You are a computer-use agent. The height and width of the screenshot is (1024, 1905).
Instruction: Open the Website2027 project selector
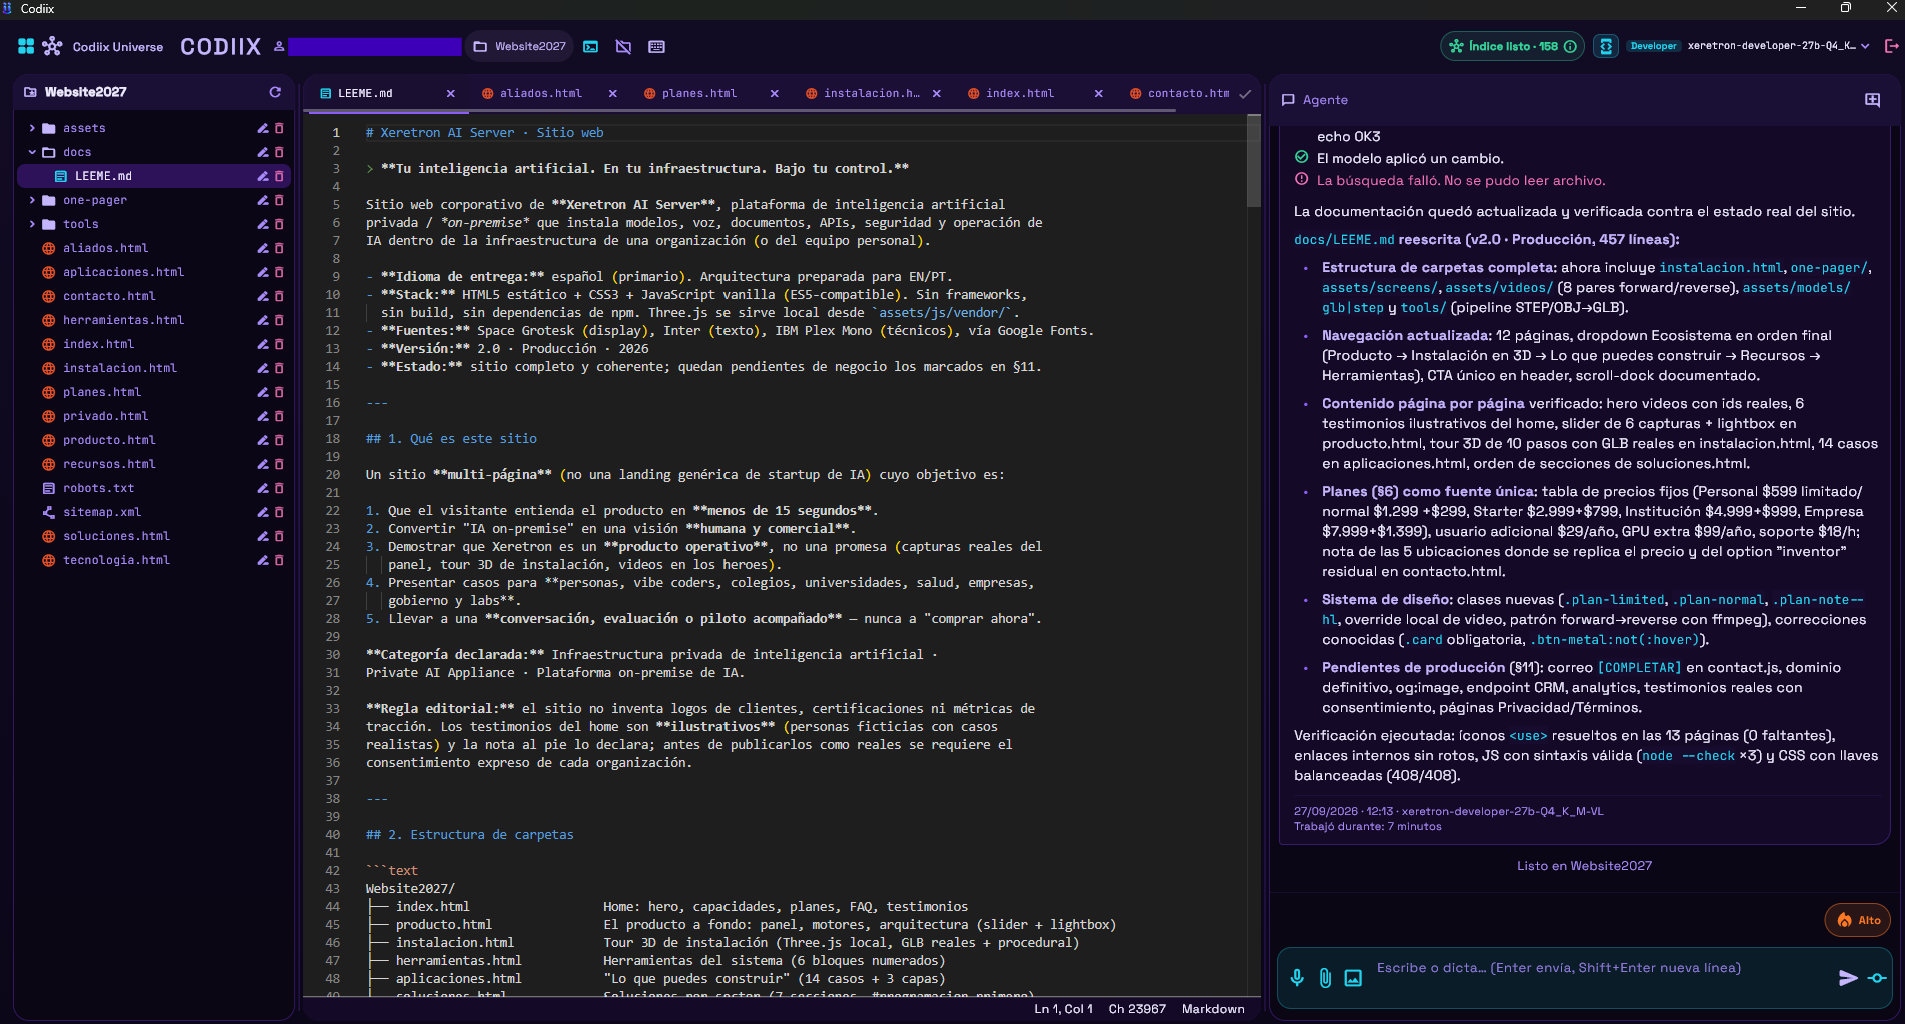point(519,46)
